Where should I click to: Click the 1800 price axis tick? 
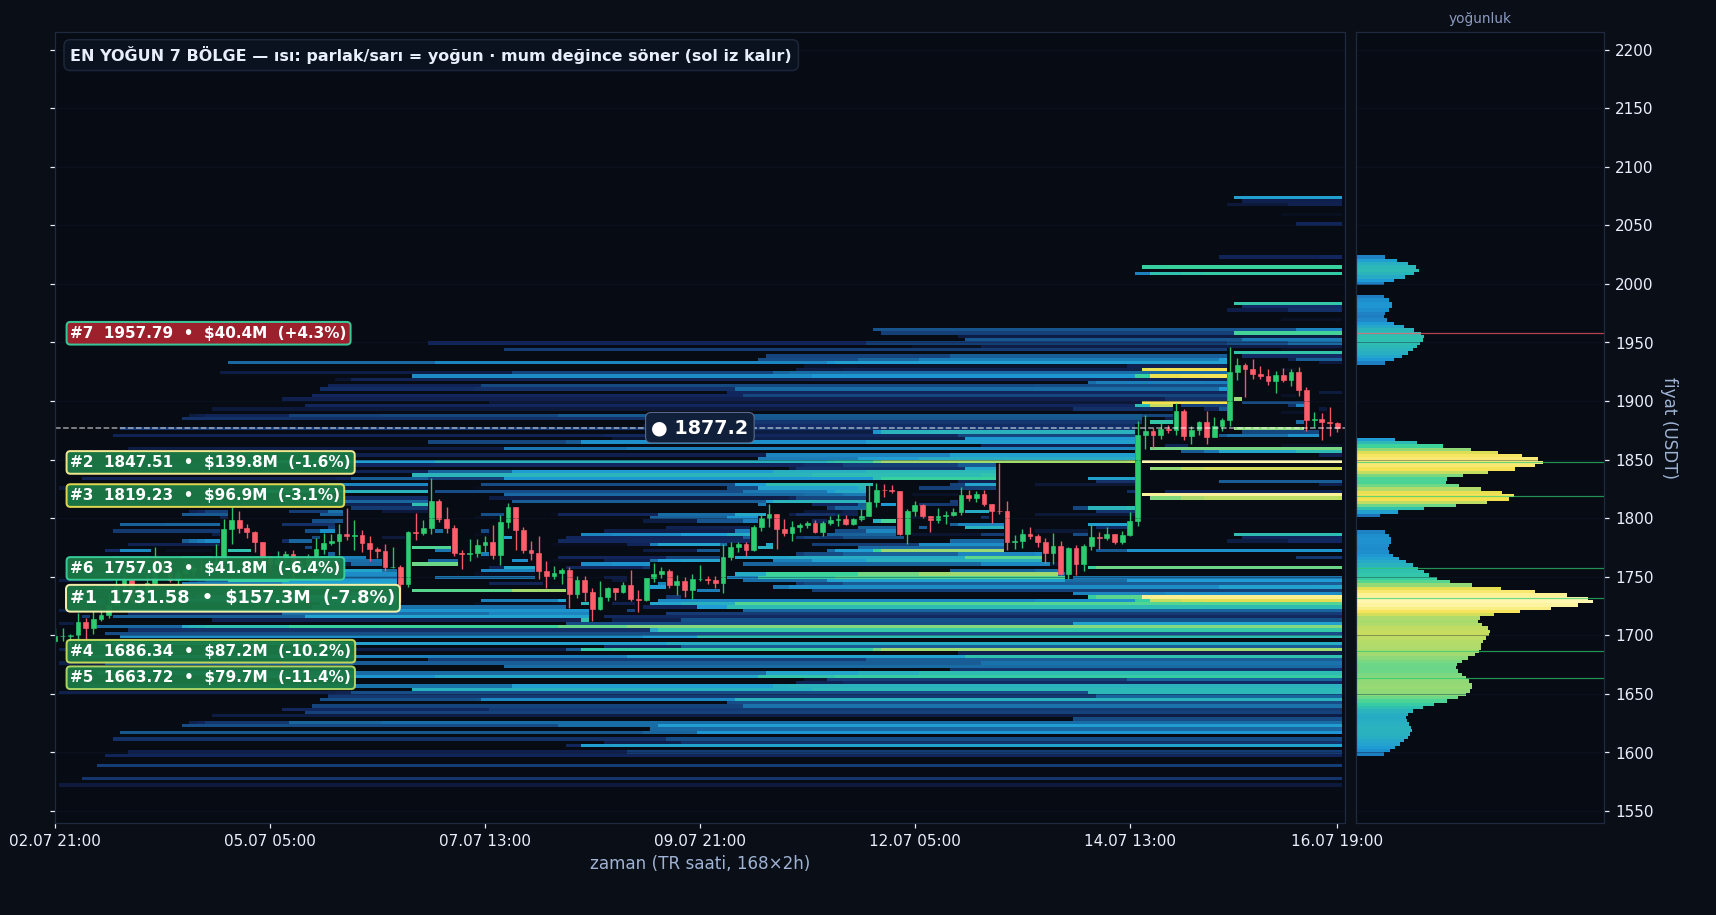click(x=1633, y=518)
